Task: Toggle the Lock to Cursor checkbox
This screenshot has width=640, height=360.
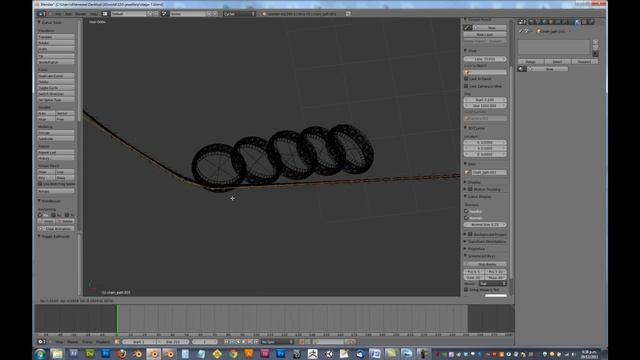Action: point(466,79)
